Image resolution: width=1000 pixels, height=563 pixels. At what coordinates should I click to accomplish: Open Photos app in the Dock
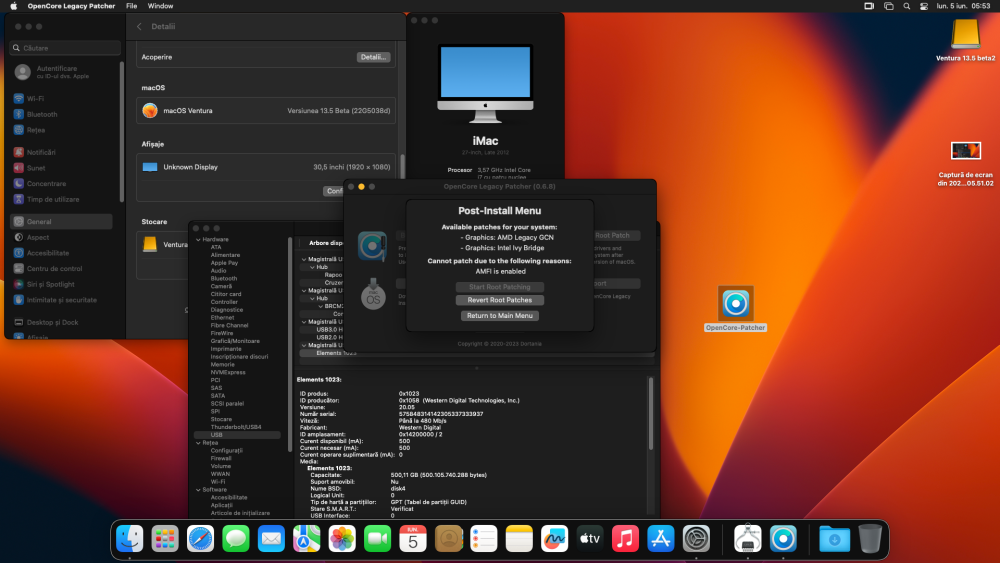(342, 539)
